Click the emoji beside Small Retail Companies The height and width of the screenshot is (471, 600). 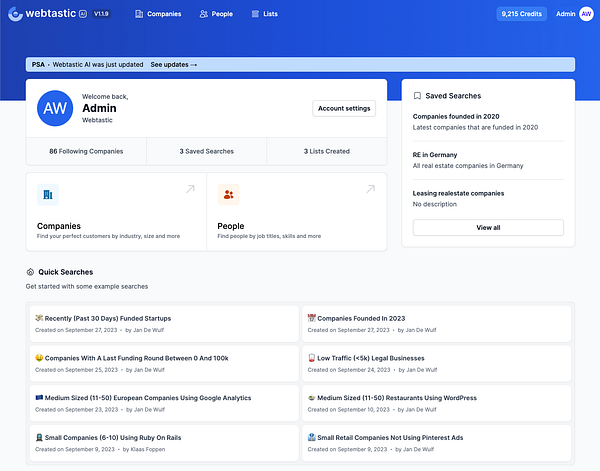tap(311, 437)
